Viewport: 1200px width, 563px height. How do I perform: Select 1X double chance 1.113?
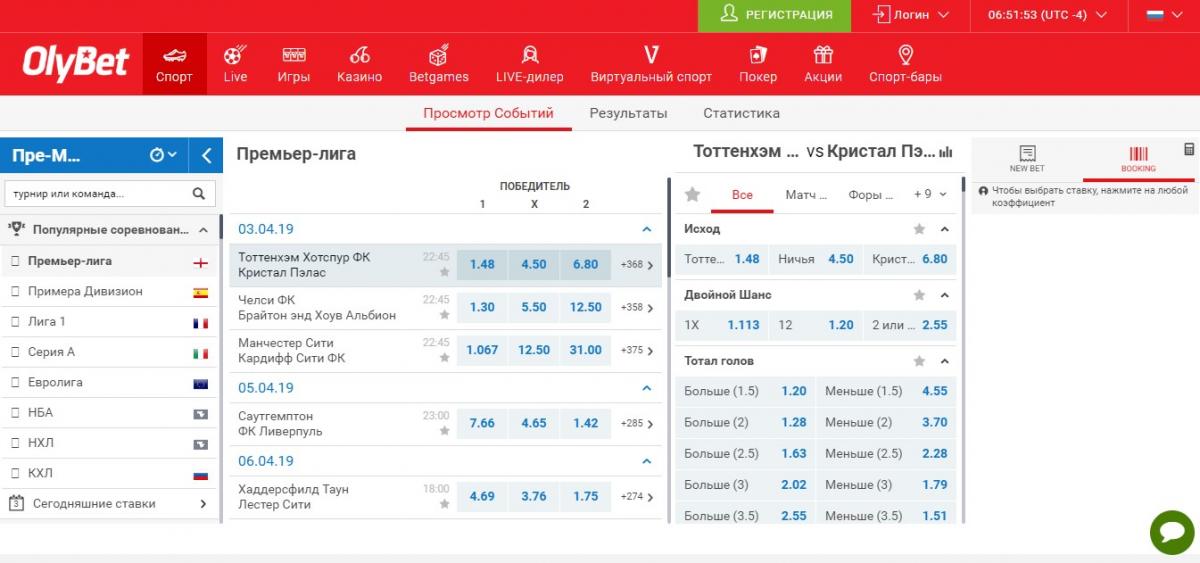click(722, 325)
